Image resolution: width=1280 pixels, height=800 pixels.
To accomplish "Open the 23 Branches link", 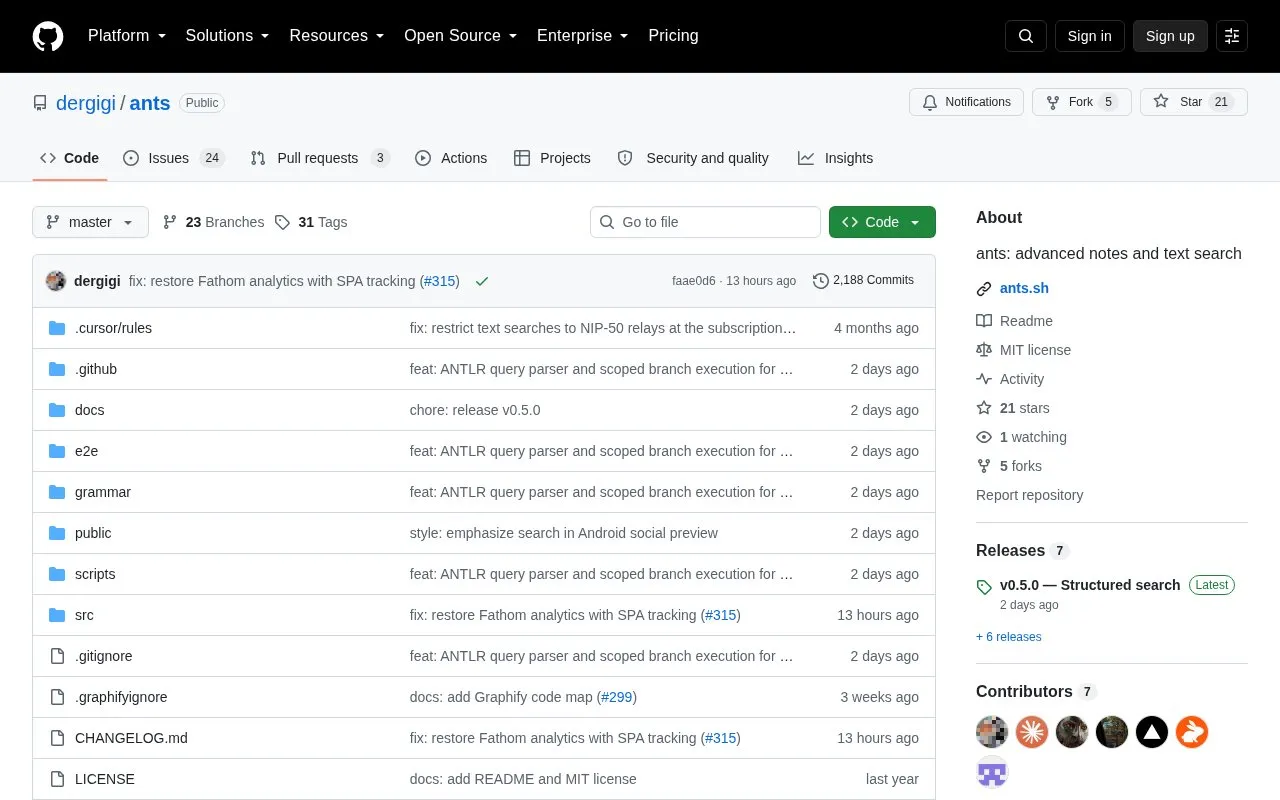I will click(x=213, y=222).
